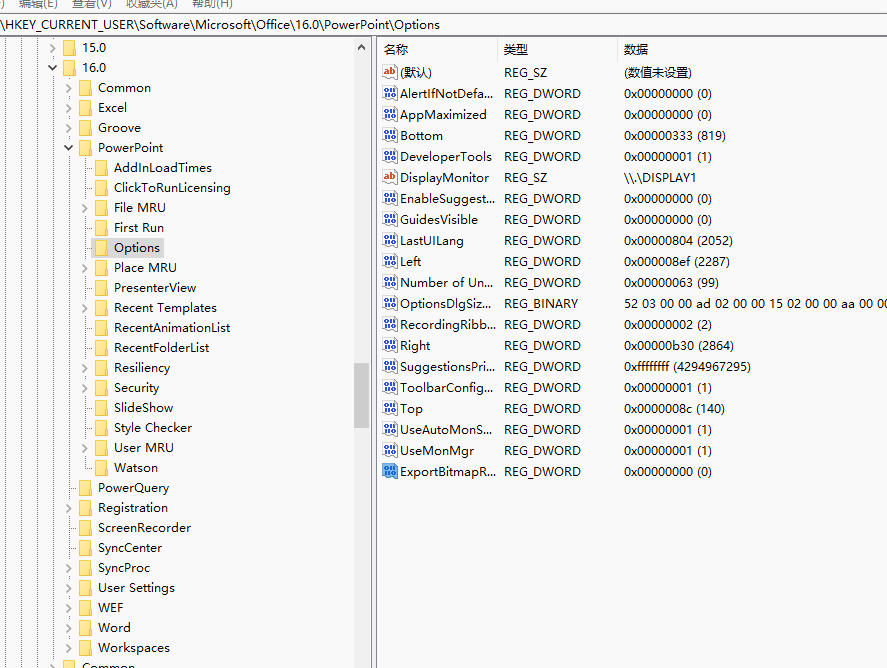Select the EnableSuggest... value name
The height and width of the screenshot is (668, 887).
coord(447,199)
